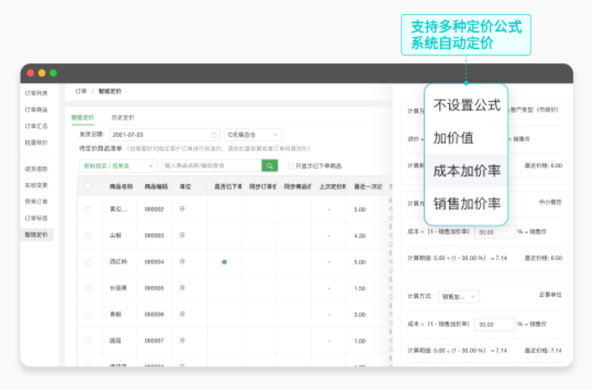The image size is (592, 390).
Task: Click the product code cell 000002
Action: tap(154, 209)
